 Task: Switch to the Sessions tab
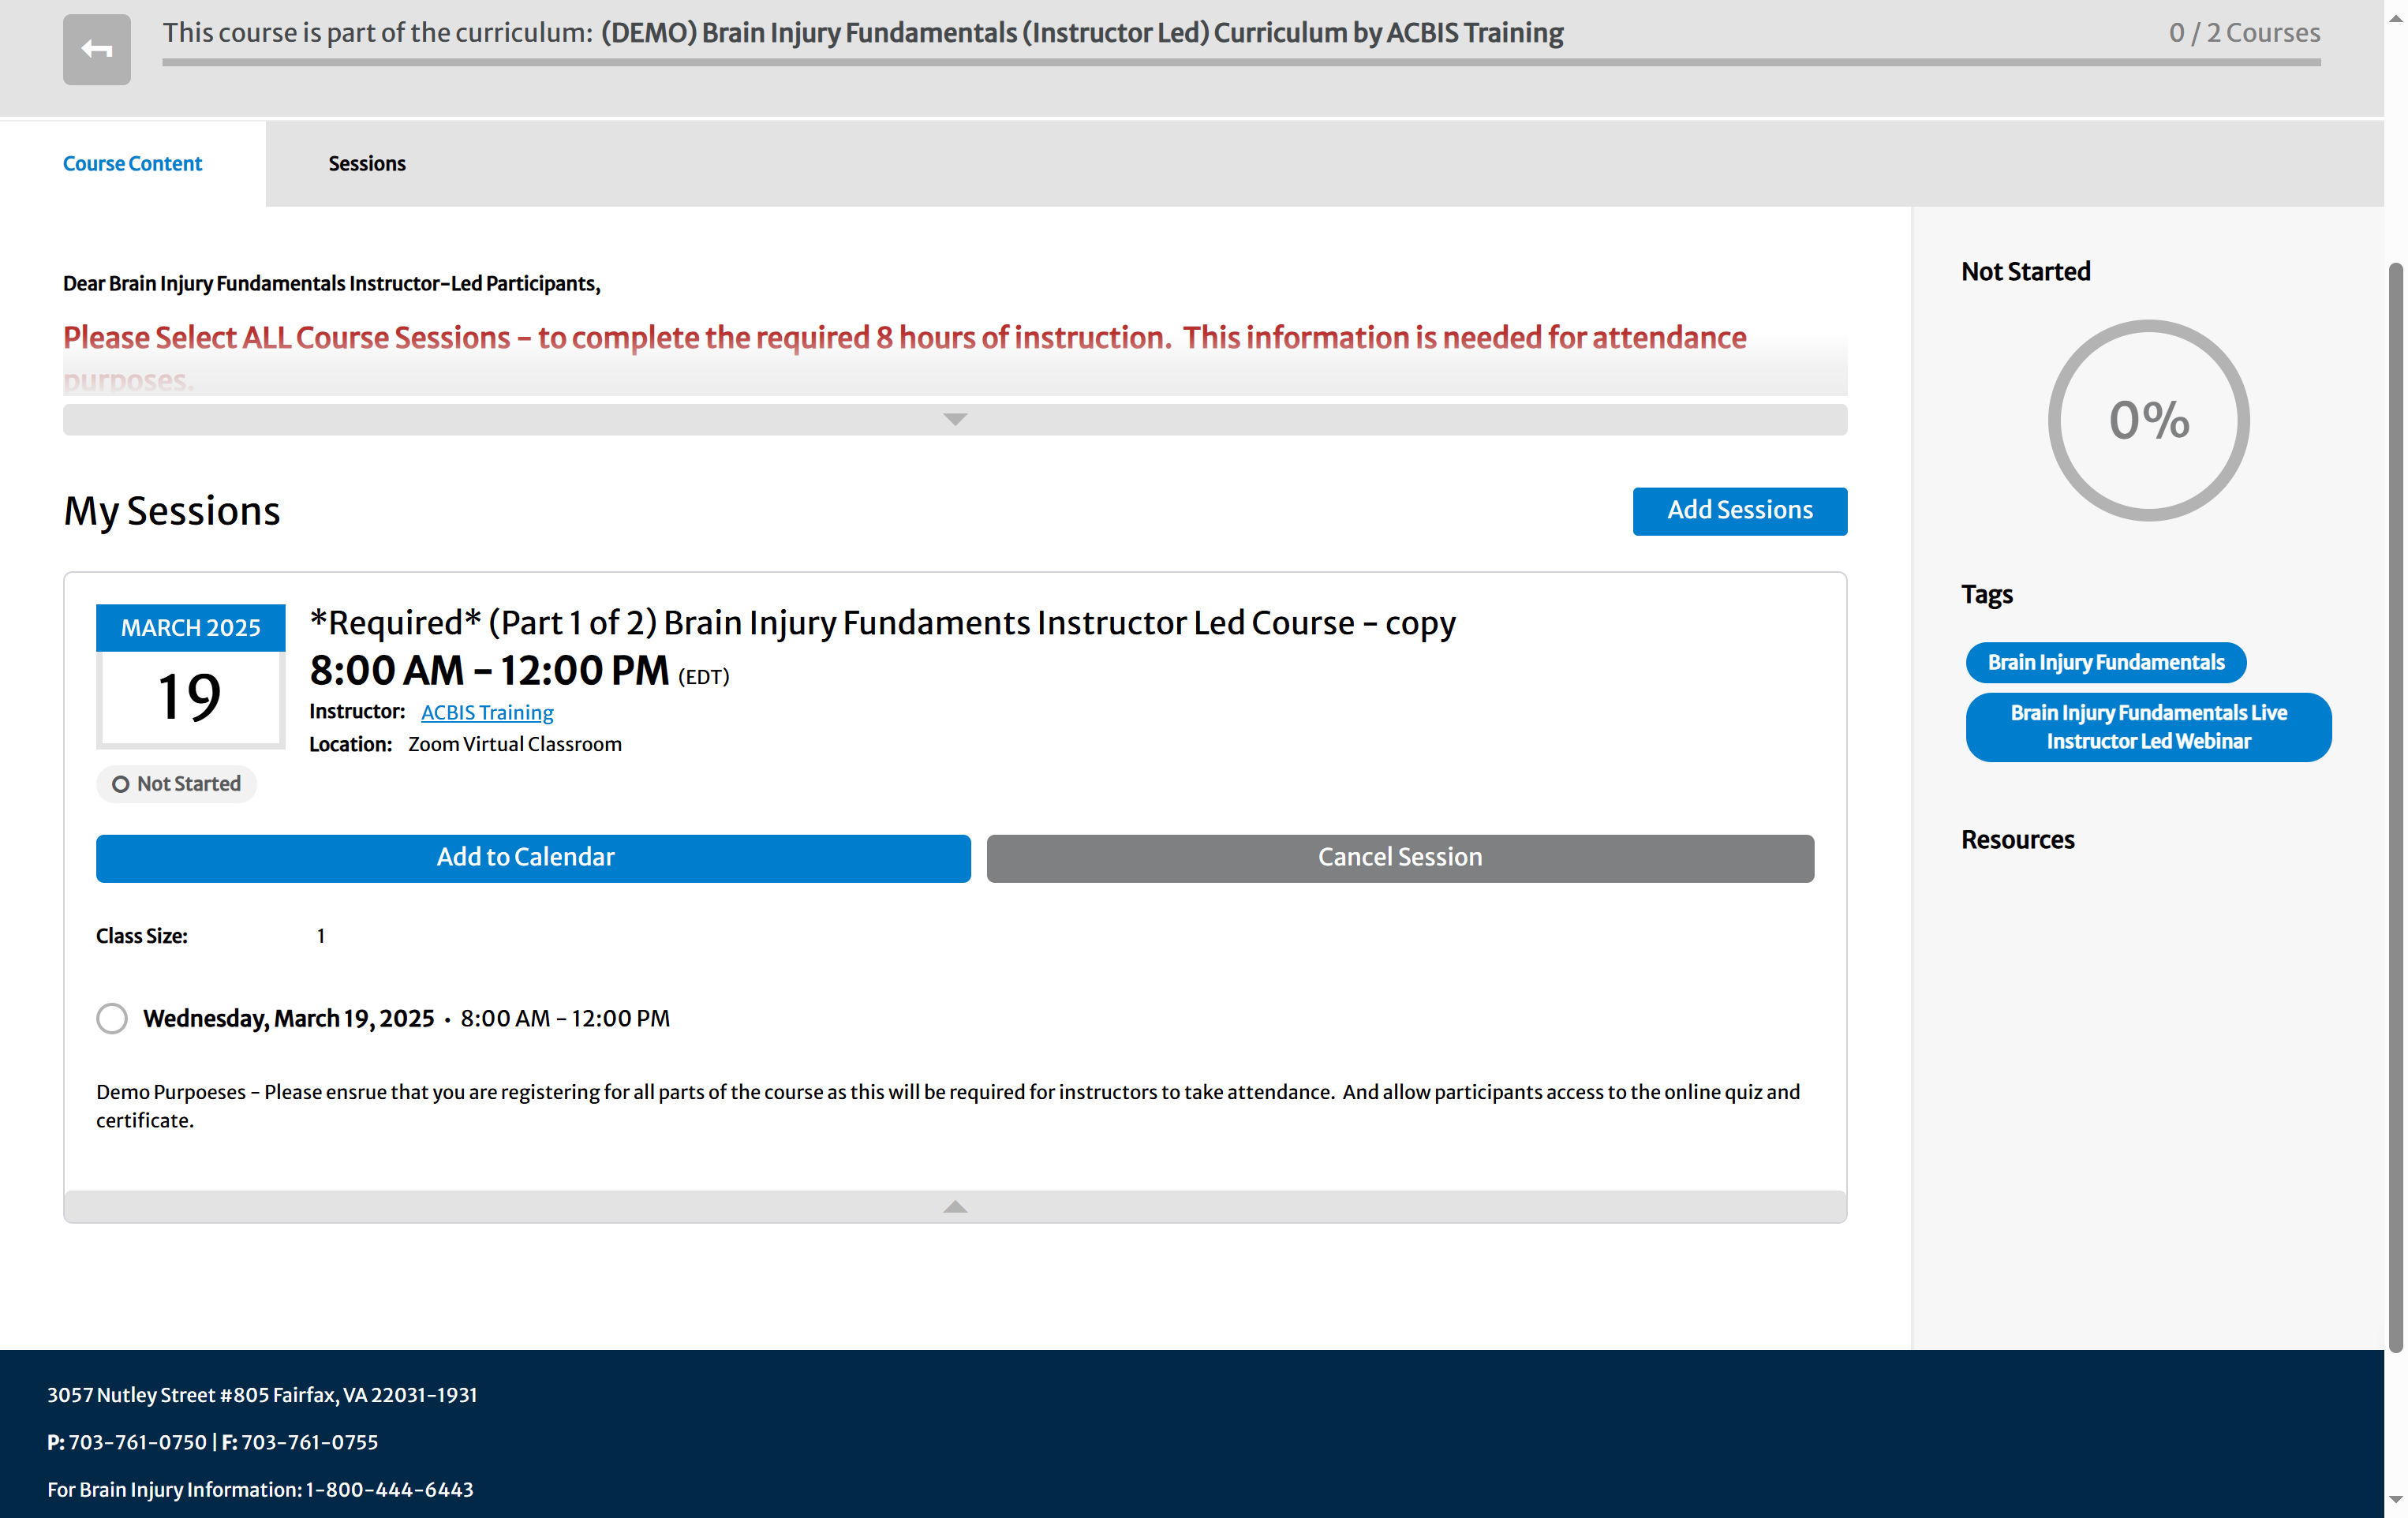coord(367,163)
